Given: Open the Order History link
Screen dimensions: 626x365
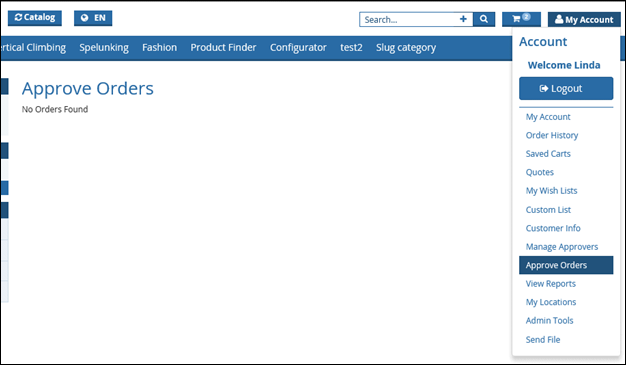Looking at the screenshot, I should [552, 135].
